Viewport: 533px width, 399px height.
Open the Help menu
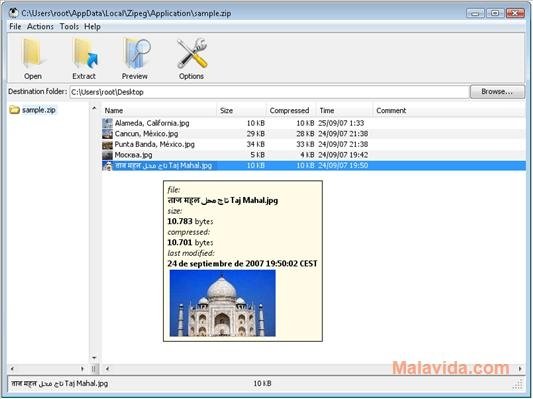(92, 27)
